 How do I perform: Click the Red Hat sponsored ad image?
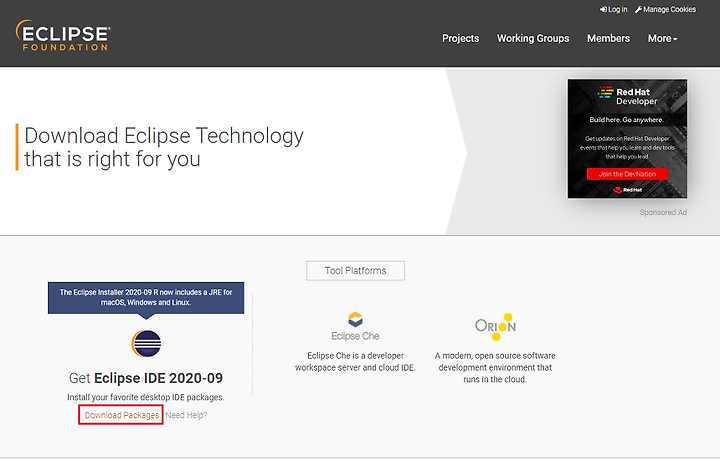(627, 139)
